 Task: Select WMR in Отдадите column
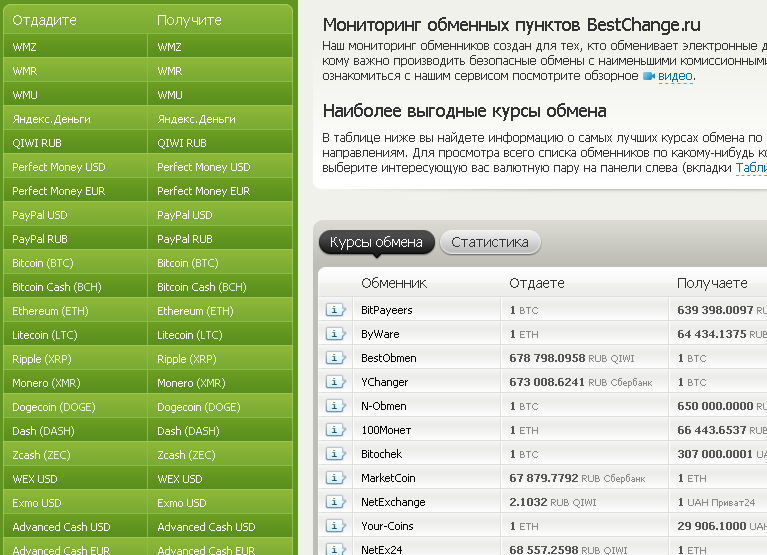75,70
